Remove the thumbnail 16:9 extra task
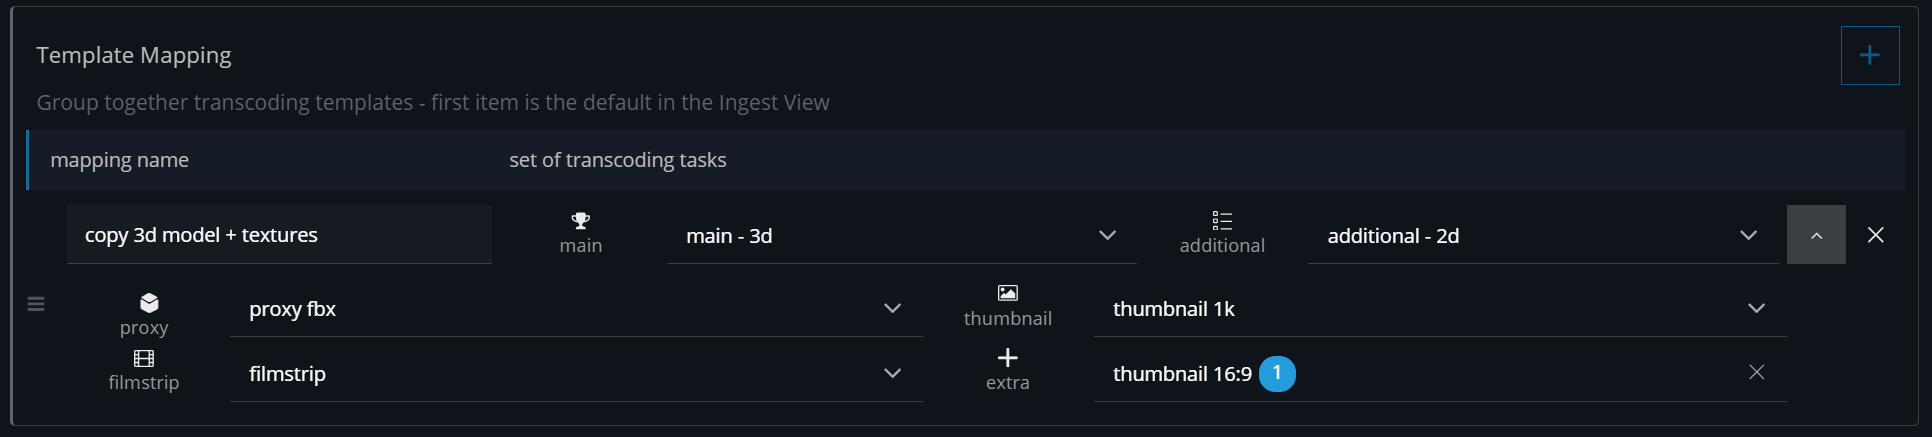Viewport: 1932px width, 437px height. [1756, 373]
